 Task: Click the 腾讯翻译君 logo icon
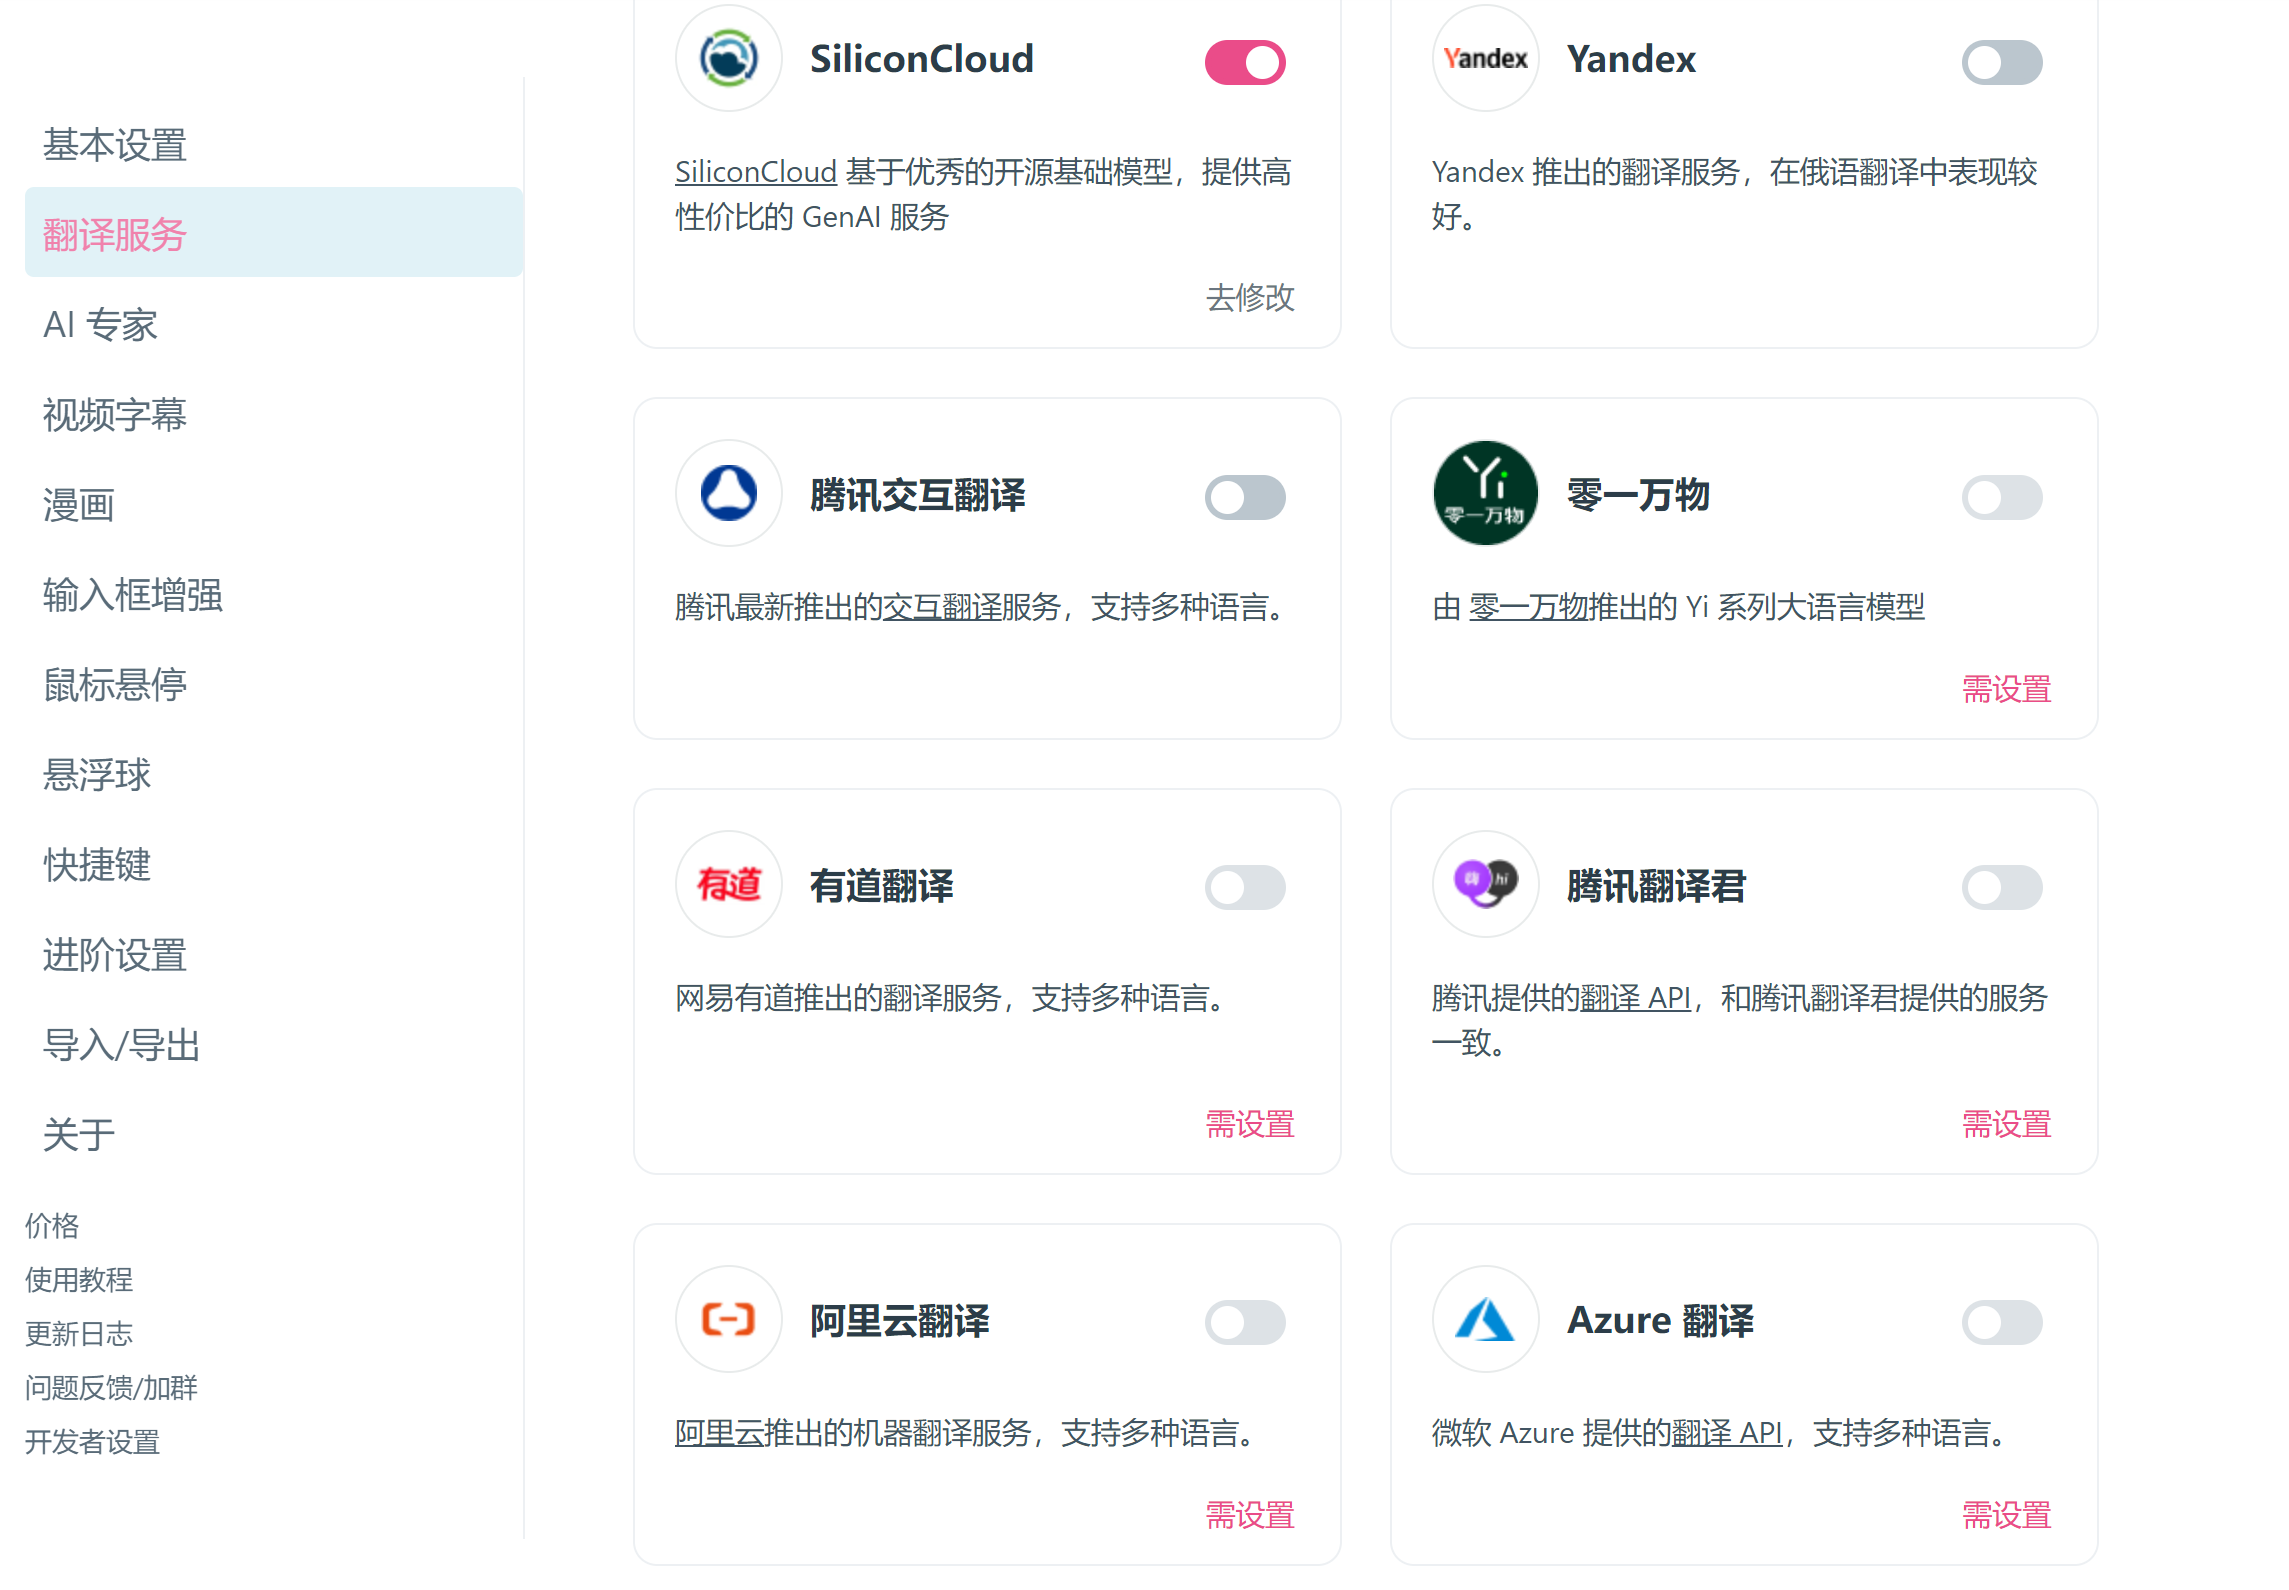pyautogui.click(x=1485, y=885)
